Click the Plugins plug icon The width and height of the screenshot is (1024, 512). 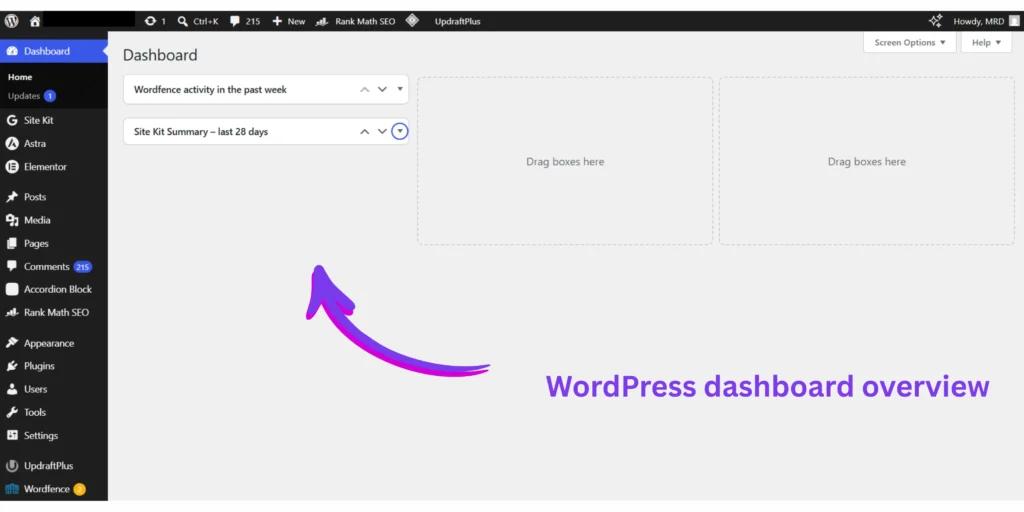point(12,366)
